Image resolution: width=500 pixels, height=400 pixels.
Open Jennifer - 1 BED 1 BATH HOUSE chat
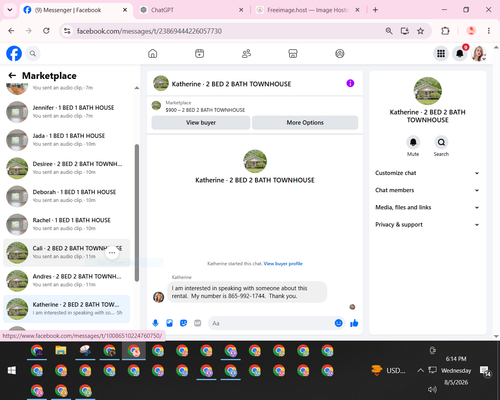[67, 112]
